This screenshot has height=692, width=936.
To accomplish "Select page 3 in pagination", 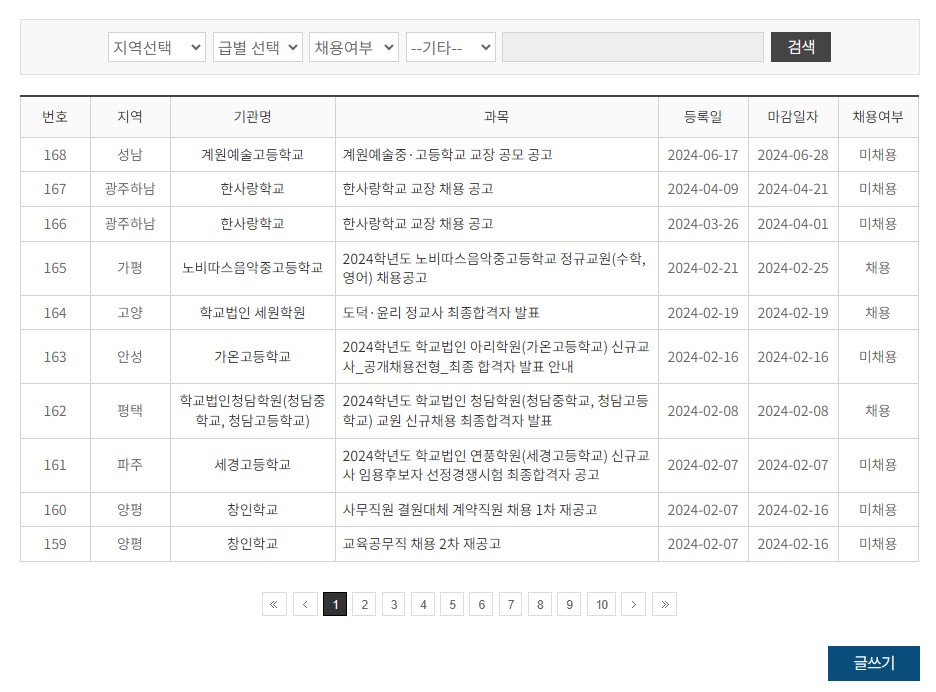I will [x=393, y=604].
